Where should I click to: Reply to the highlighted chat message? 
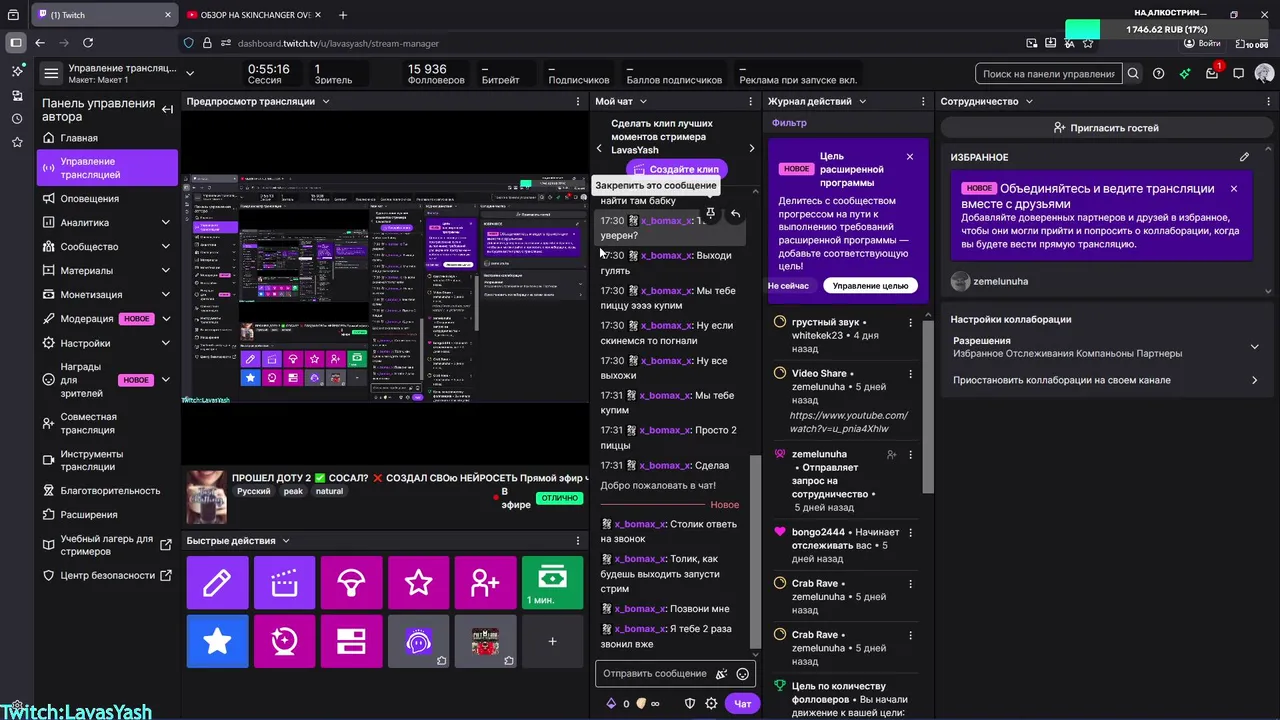735,213
